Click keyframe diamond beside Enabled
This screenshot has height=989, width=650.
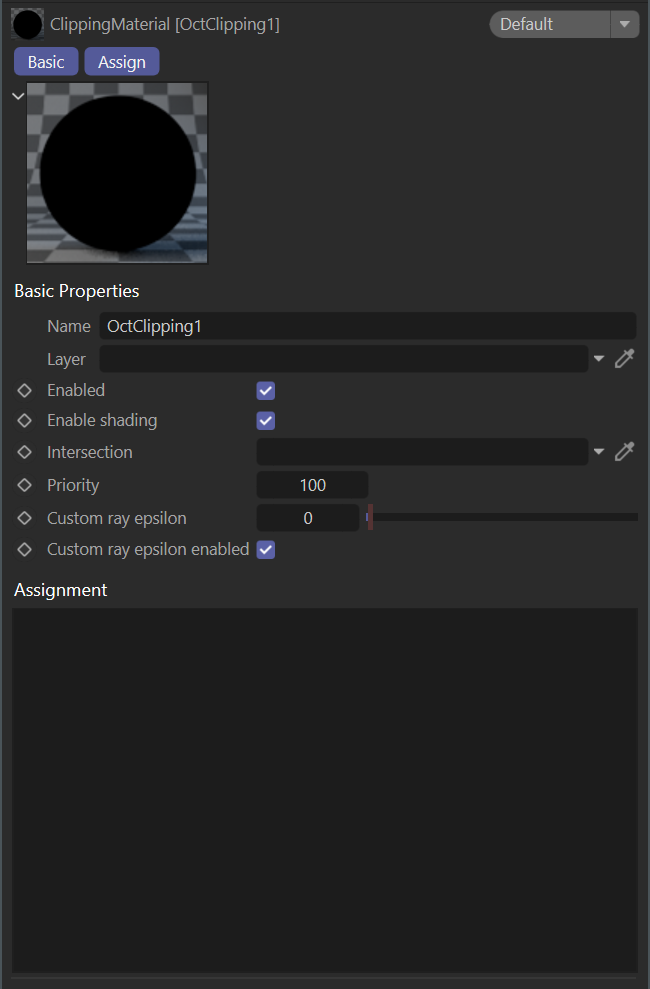coord(25,391)
